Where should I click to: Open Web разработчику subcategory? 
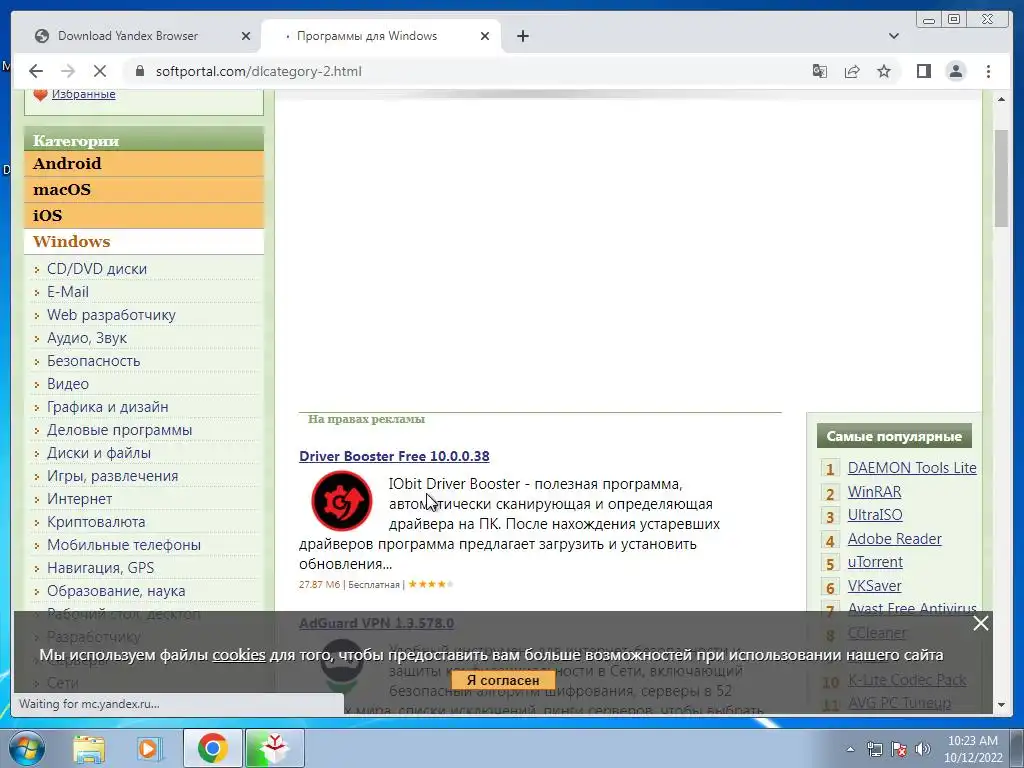[x=111, y=315]
